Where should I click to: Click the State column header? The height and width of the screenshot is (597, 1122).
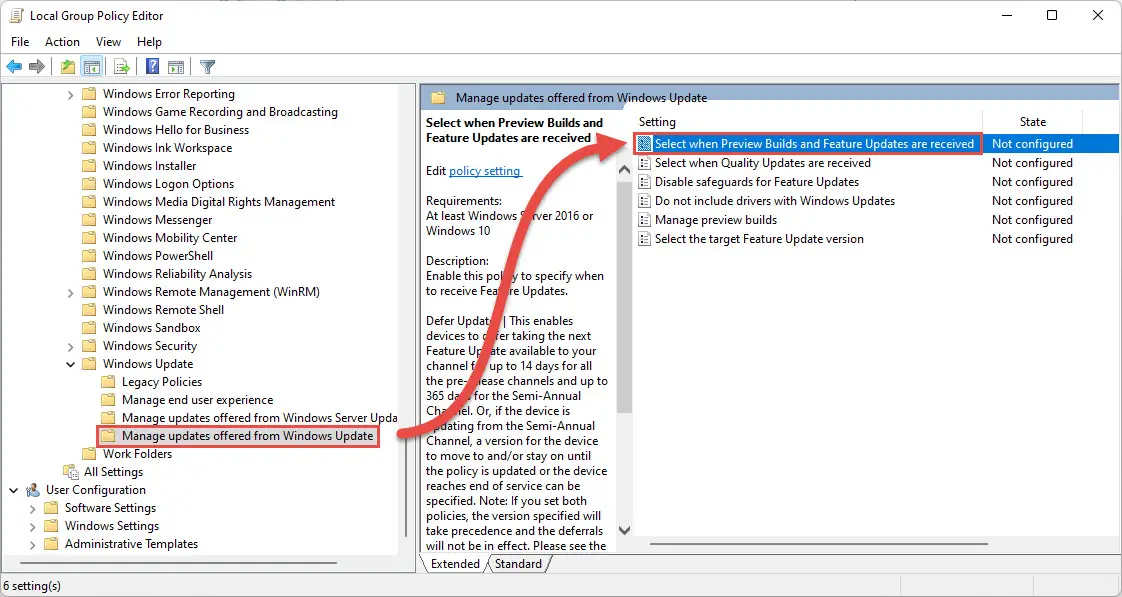pyautogui.click(x=1033, y=122)
